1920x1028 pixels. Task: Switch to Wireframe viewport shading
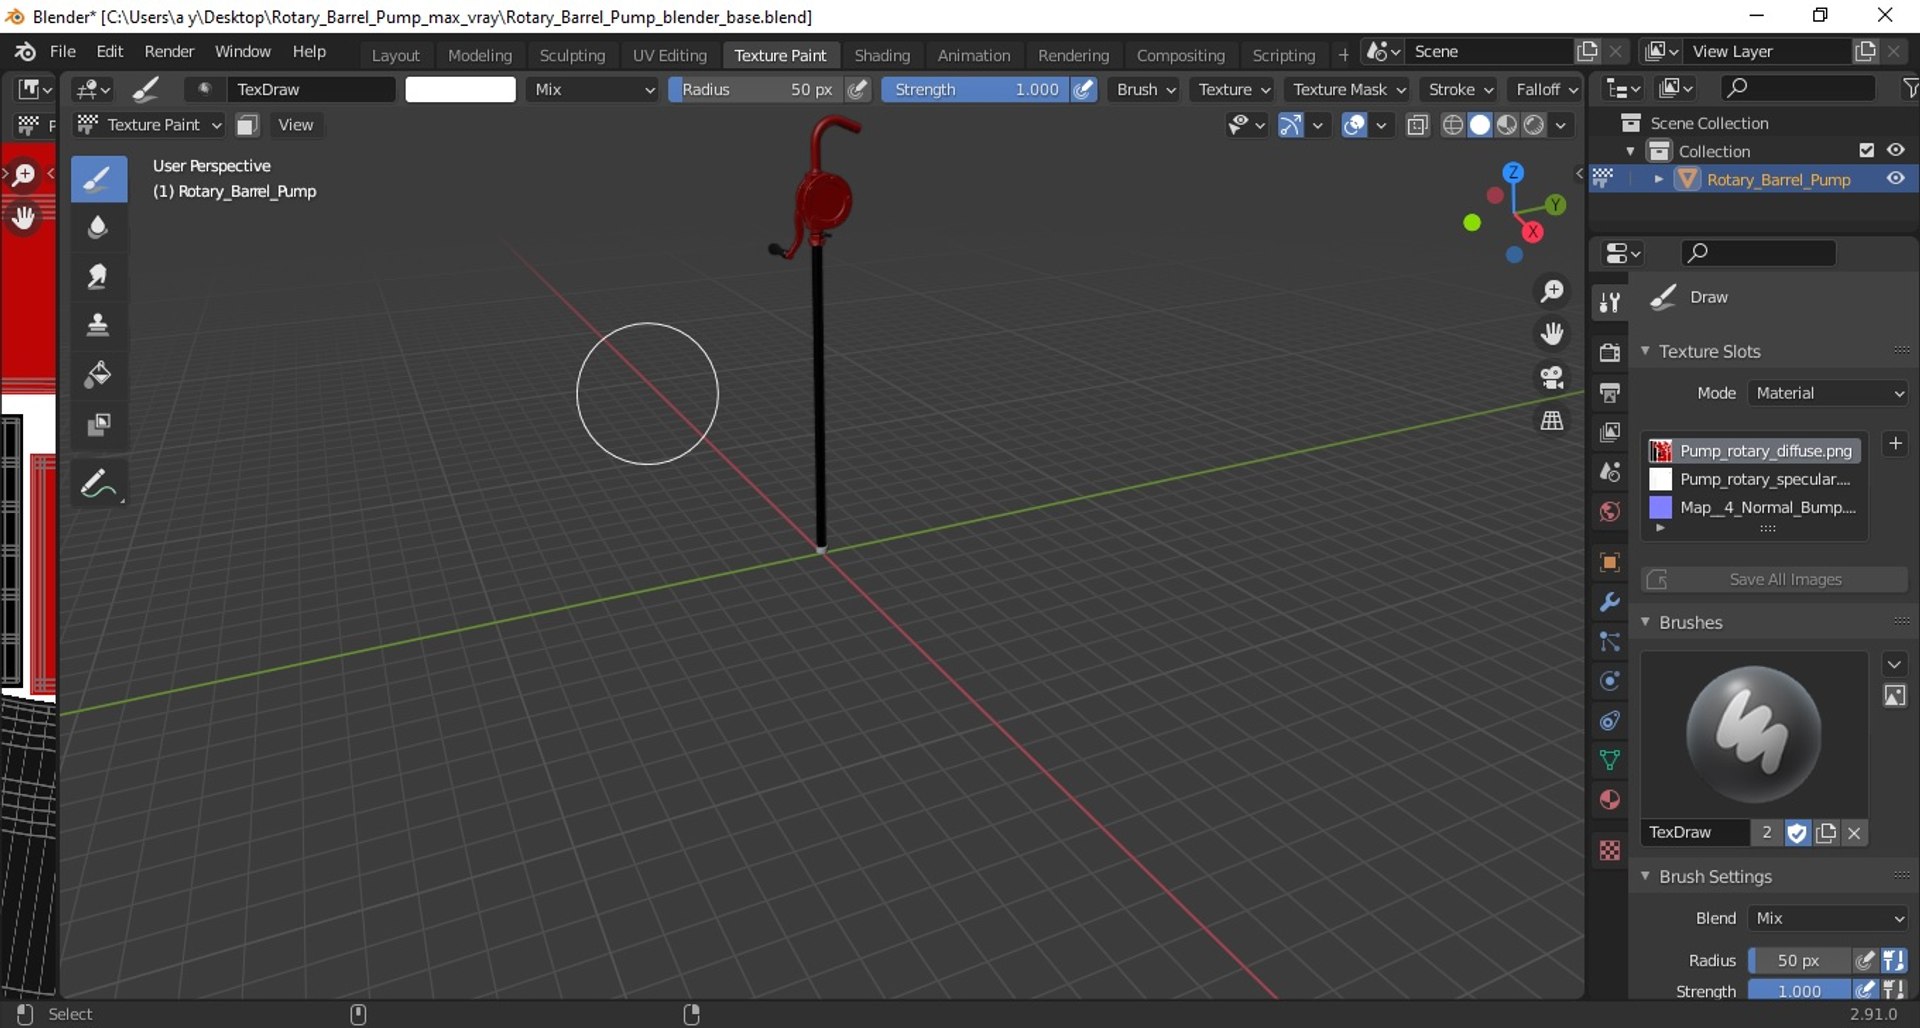1453,125
